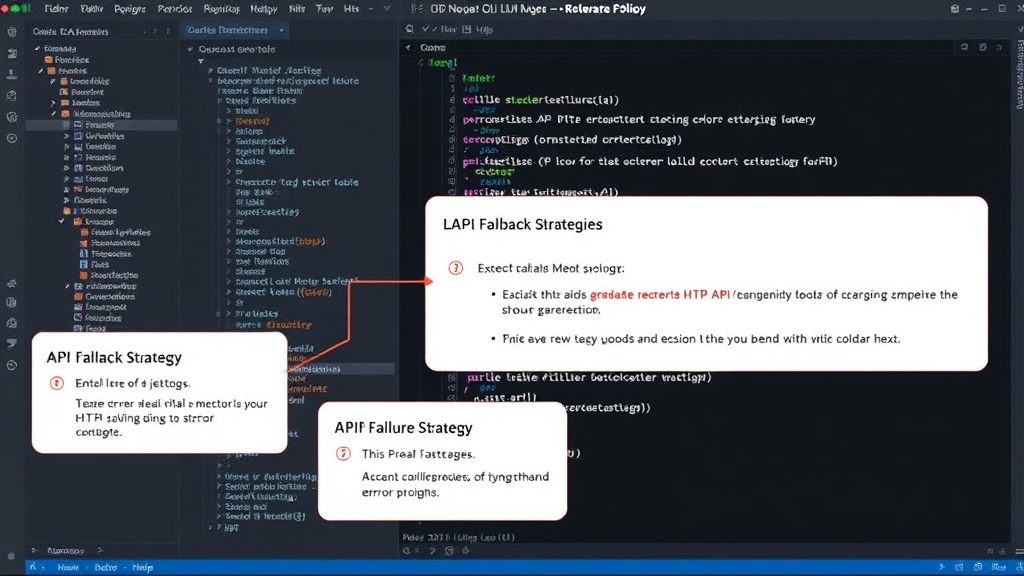
Task: Click the lock icon at activity bar bottom
Action: [x=11, y=556]
